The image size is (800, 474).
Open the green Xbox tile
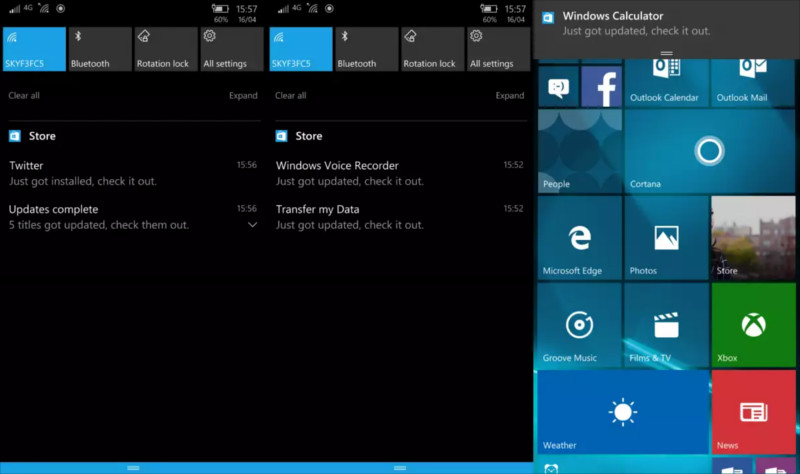[753, 325]
